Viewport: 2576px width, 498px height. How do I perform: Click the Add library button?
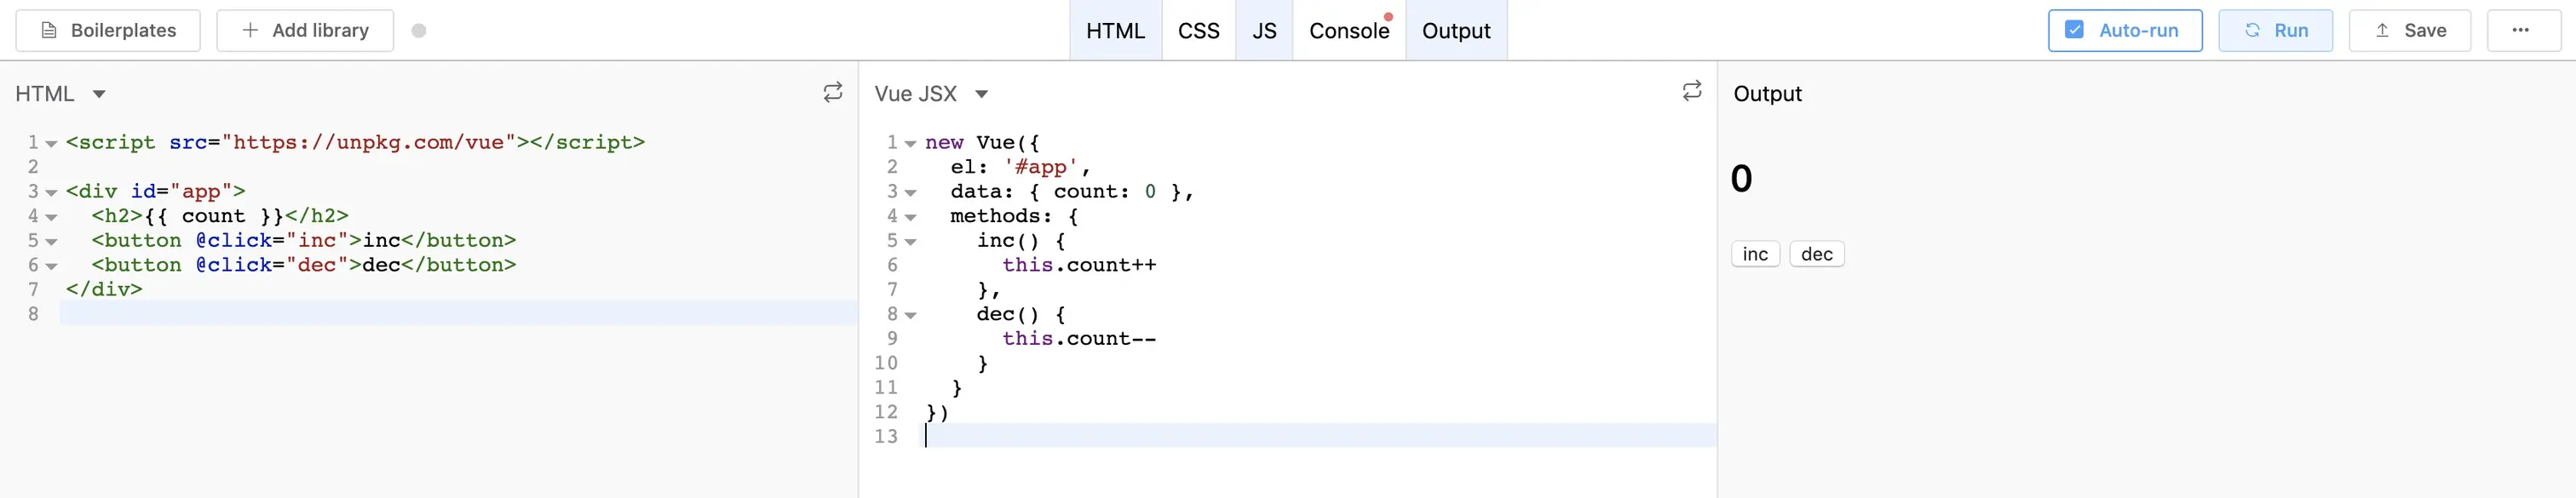pos(305,31)
